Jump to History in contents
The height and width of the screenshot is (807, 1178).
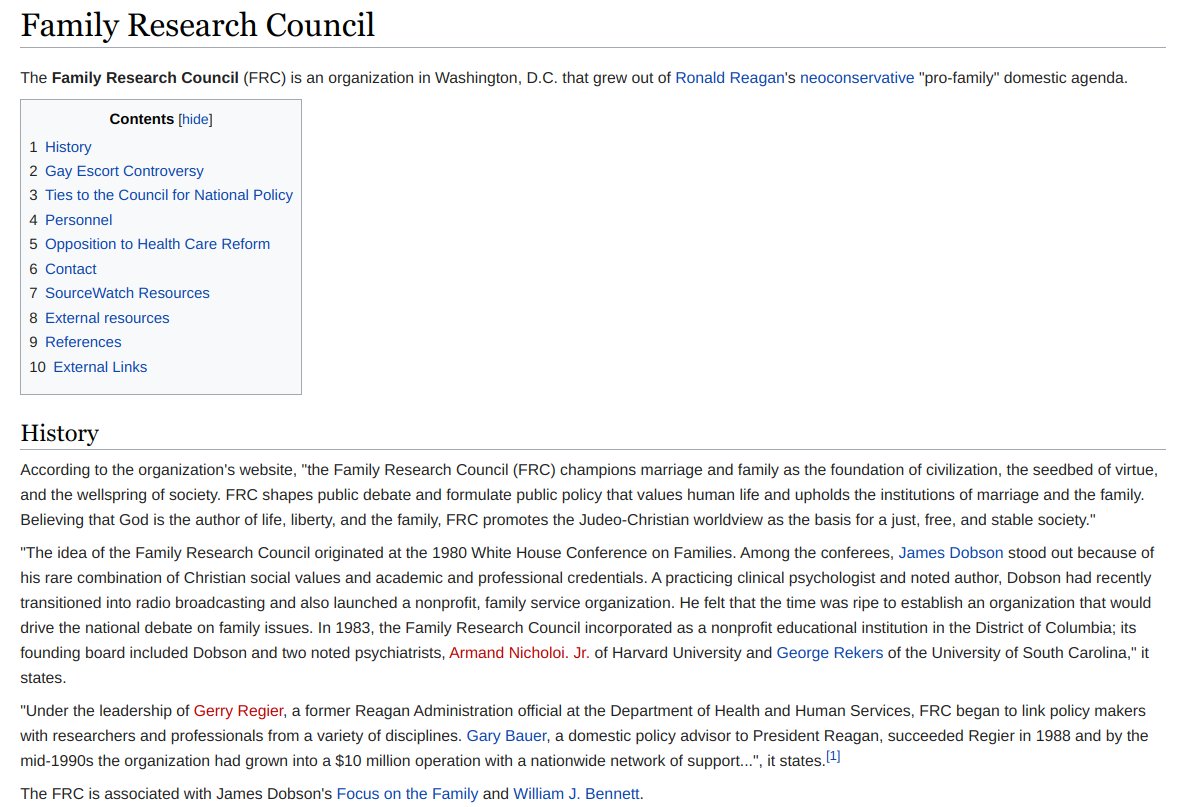(x=68, y=147)
